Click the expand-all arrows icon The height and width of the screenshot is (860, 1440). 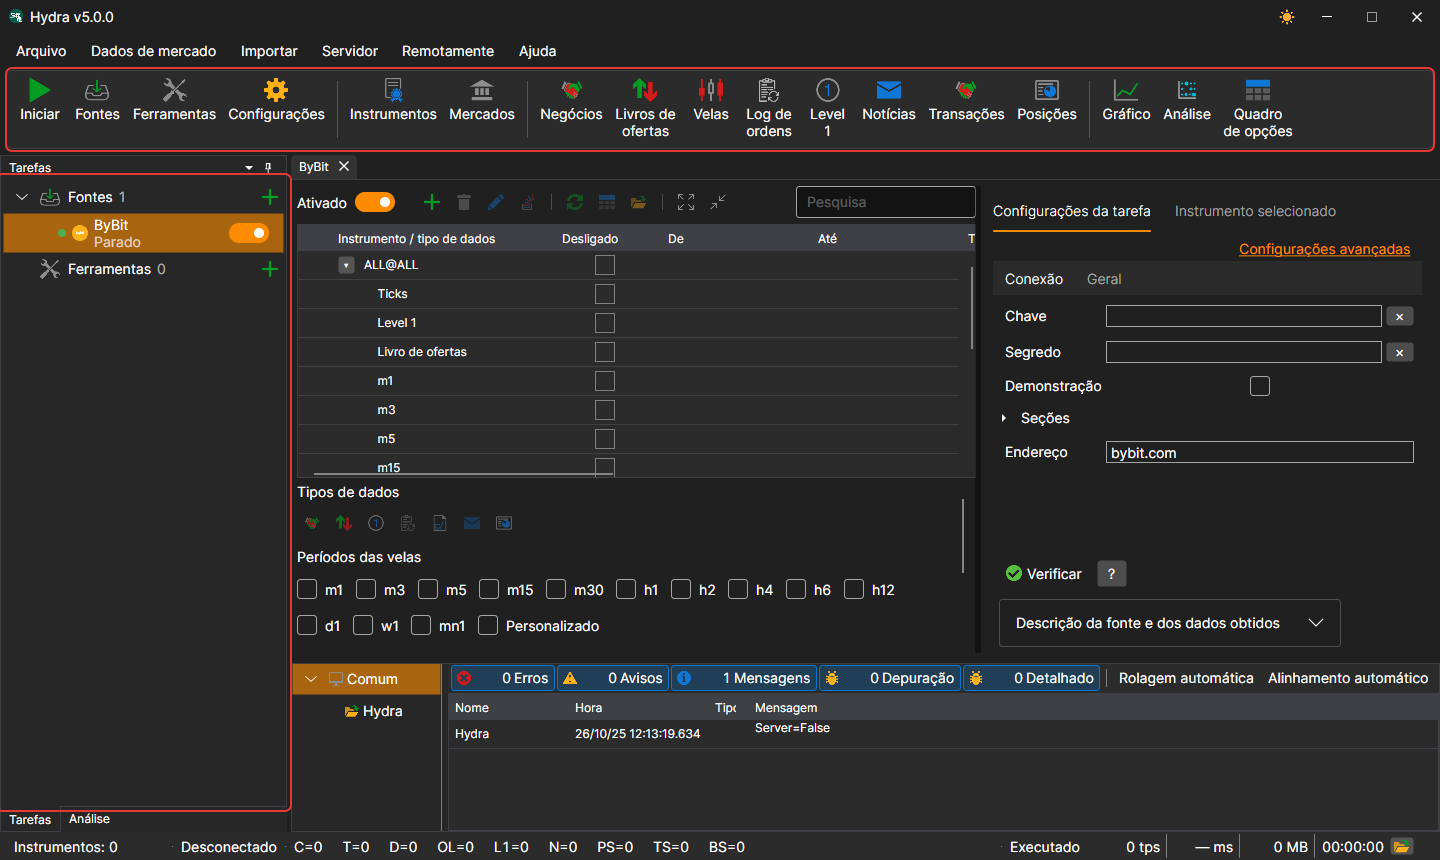point(686,202)
